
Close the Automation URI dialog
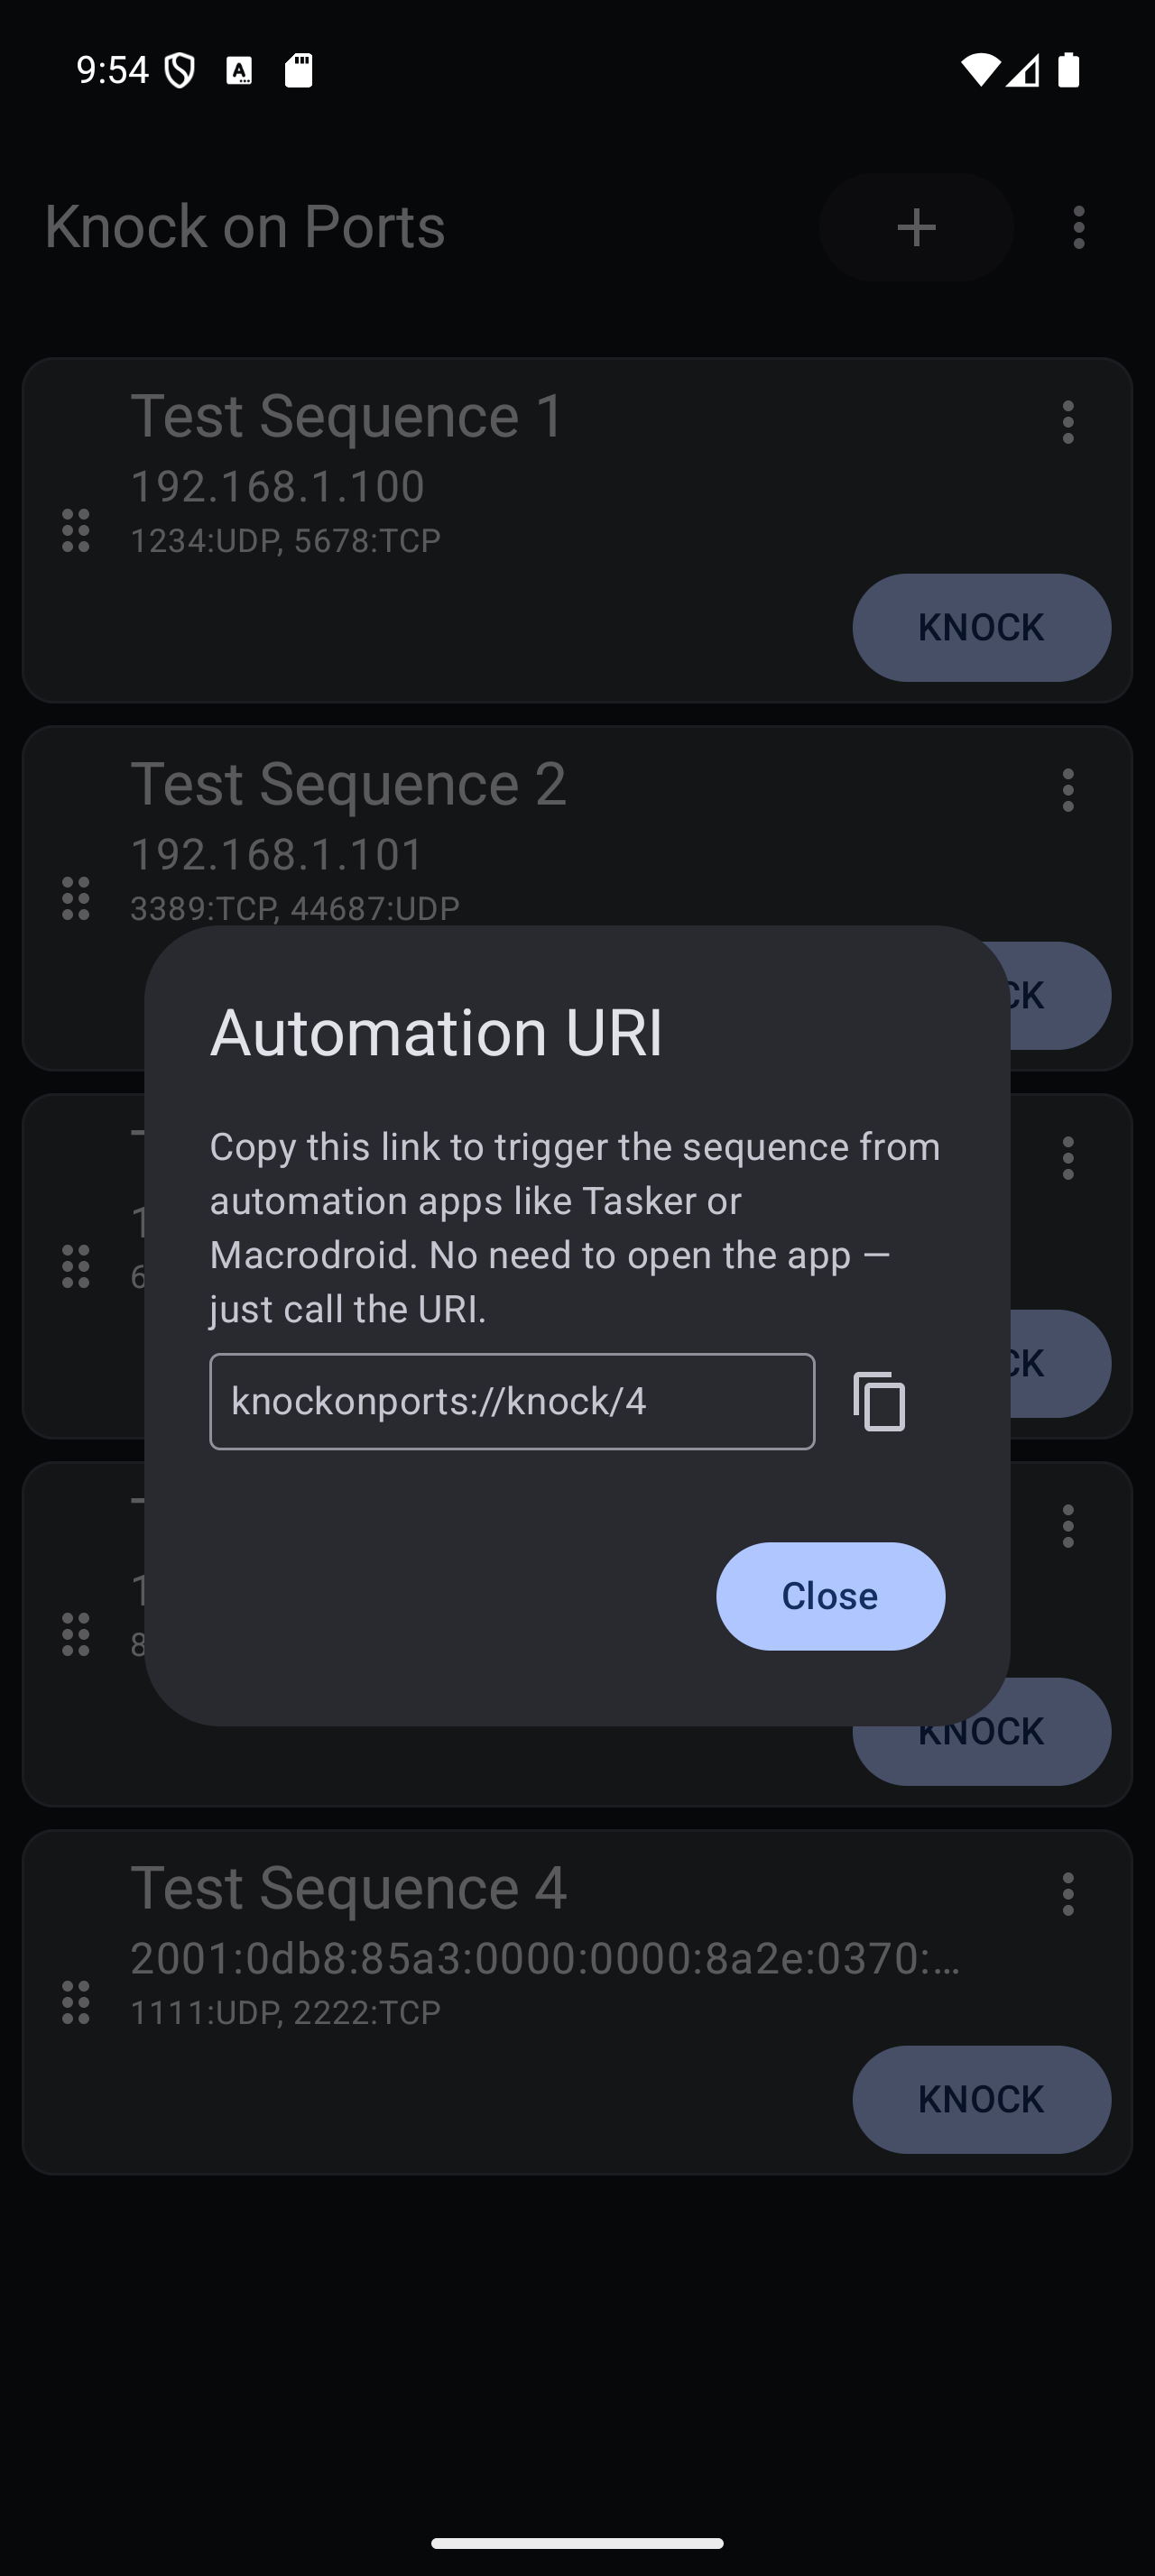click(829, 1595)
